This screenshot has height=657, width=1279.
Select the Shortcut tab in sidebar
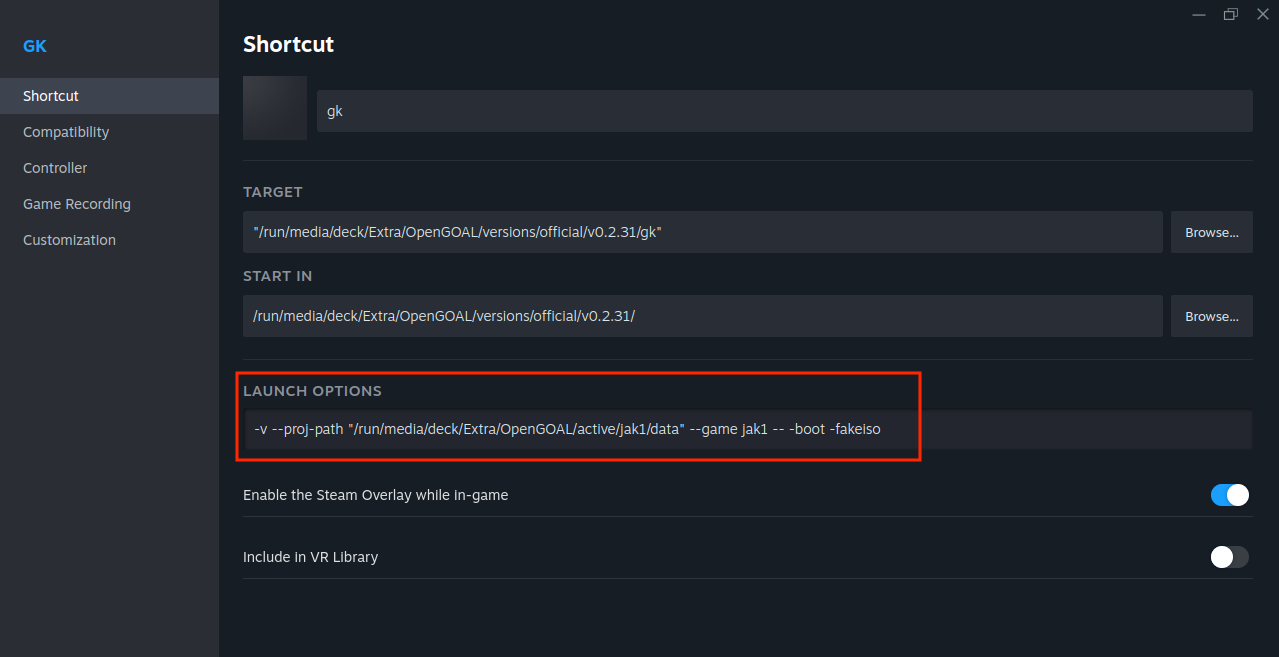pos(51,96)
